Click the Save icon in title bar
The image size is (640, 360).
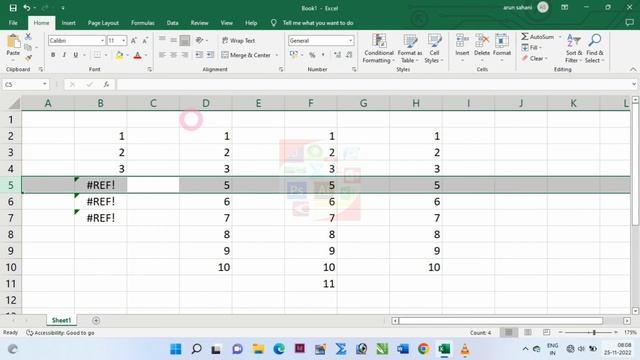pos(13,8)
